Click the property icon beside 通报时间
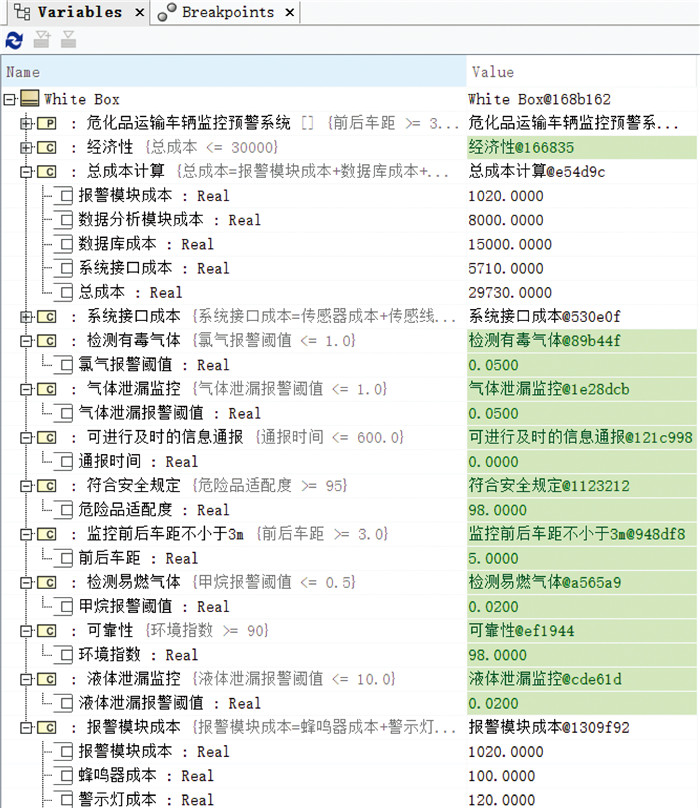This screenshot has width=700, height=808. click(63, 461)
